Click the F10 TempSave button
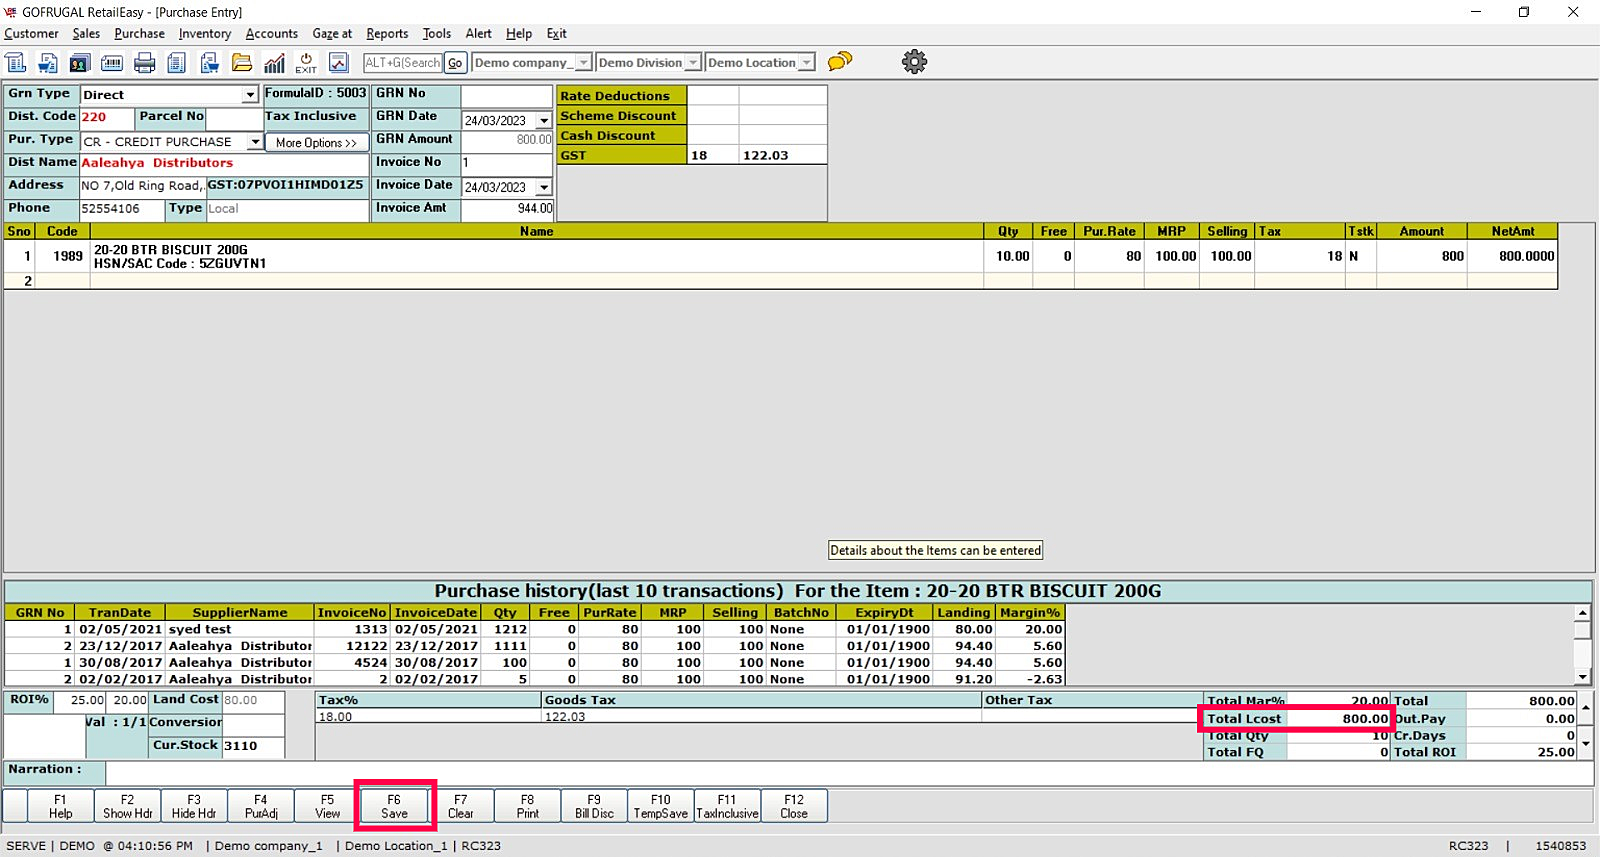Viewport: 1600px width, 857px height. [660, 806]
